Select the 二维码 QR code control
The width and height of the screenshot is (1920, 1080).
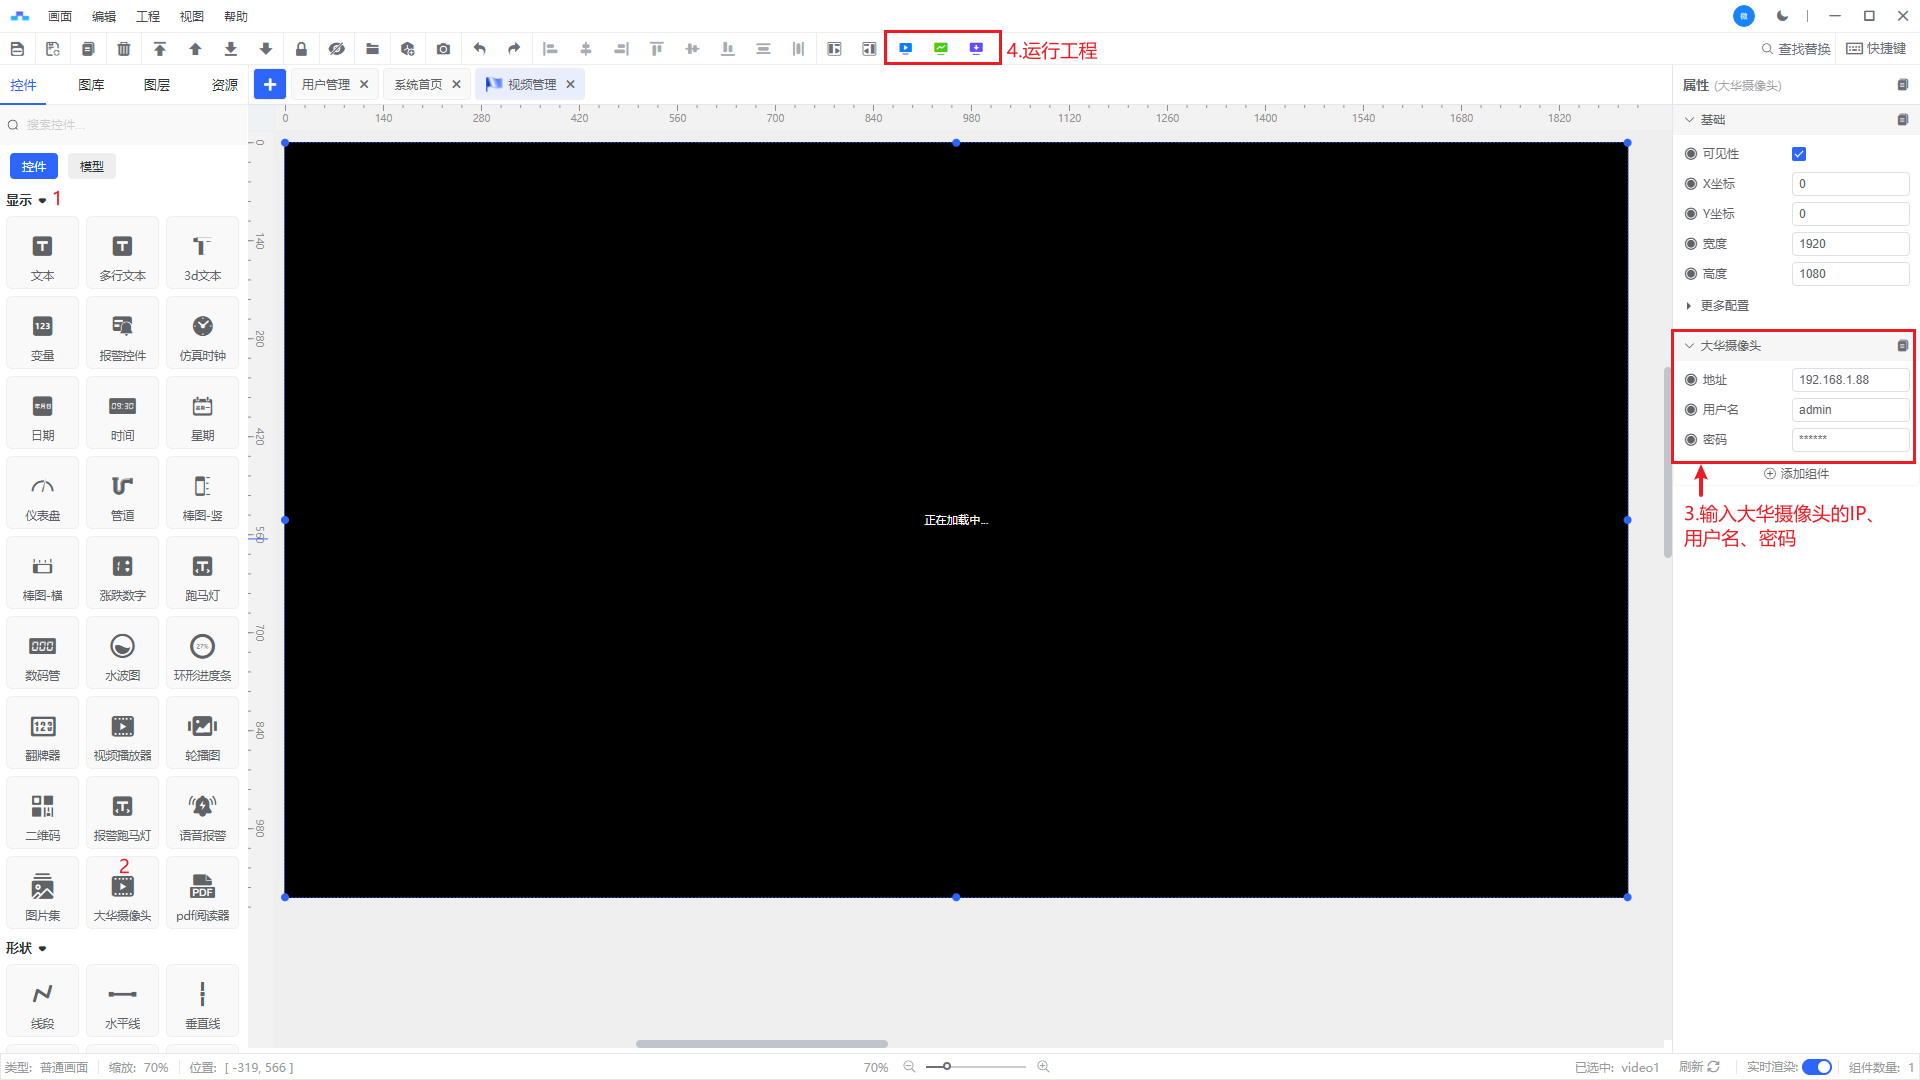coord(42,814)
